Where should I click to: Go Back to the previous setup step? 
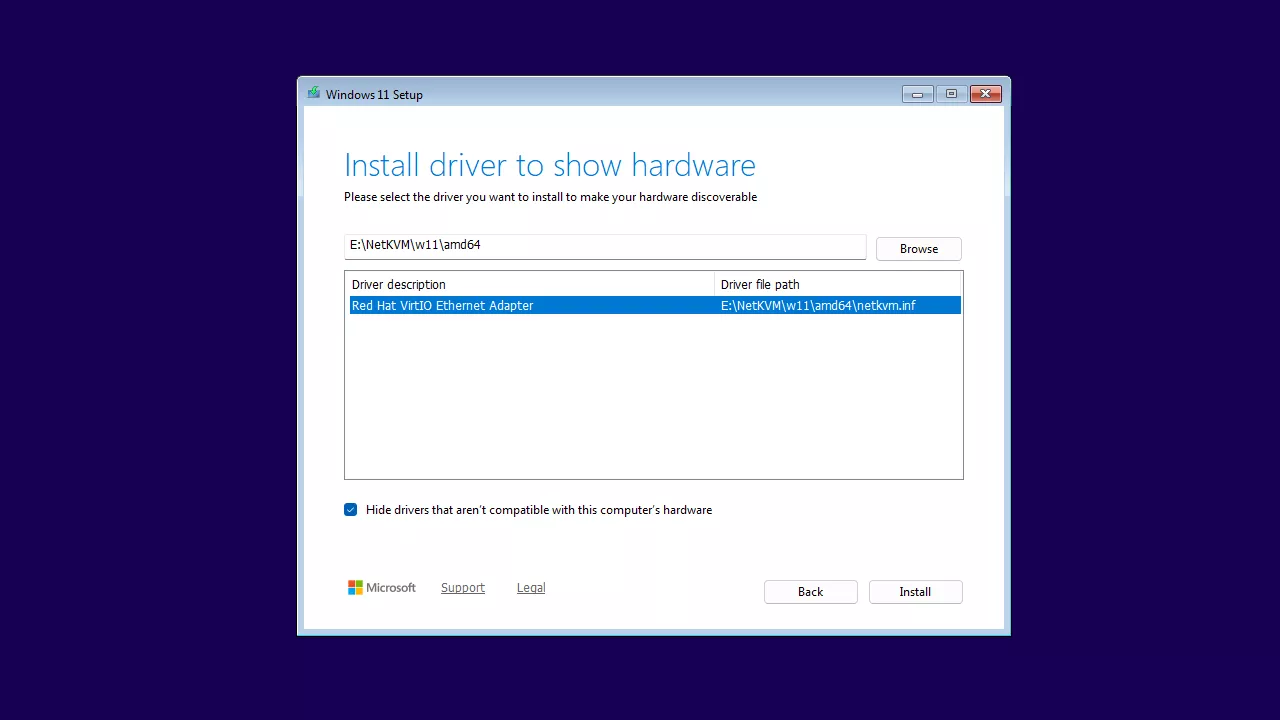coord(810,591)
